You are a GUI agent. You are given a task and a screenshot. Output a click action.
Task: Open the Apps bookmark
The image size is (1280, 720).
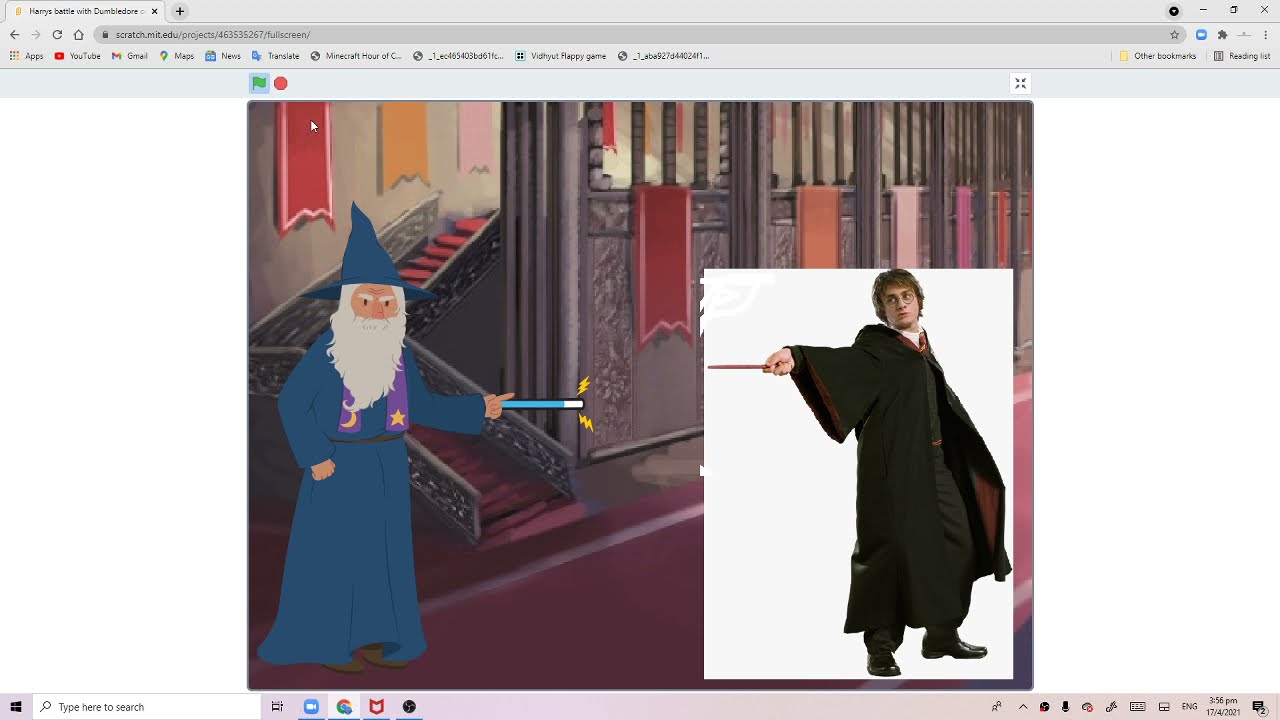click(x=27, y=56)
